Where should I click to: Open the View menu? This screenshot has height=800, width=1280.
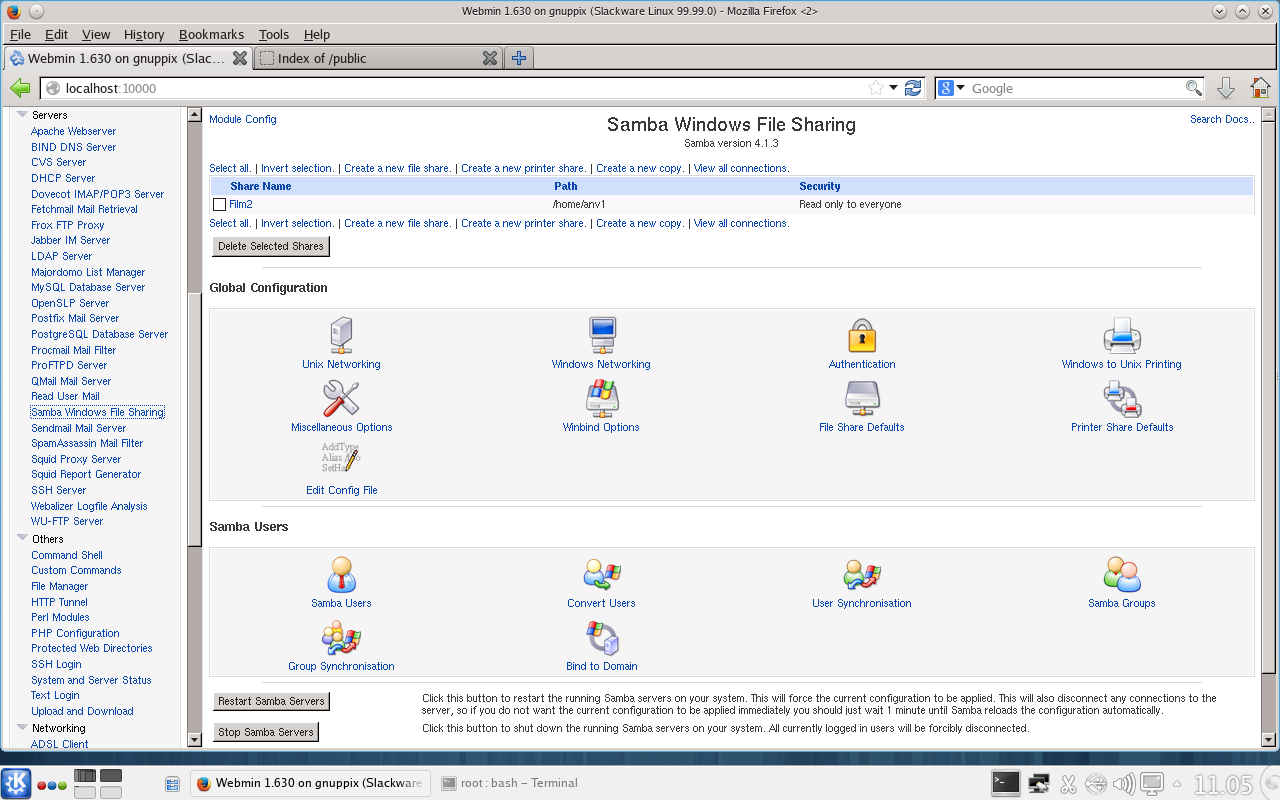coord(96,34)
